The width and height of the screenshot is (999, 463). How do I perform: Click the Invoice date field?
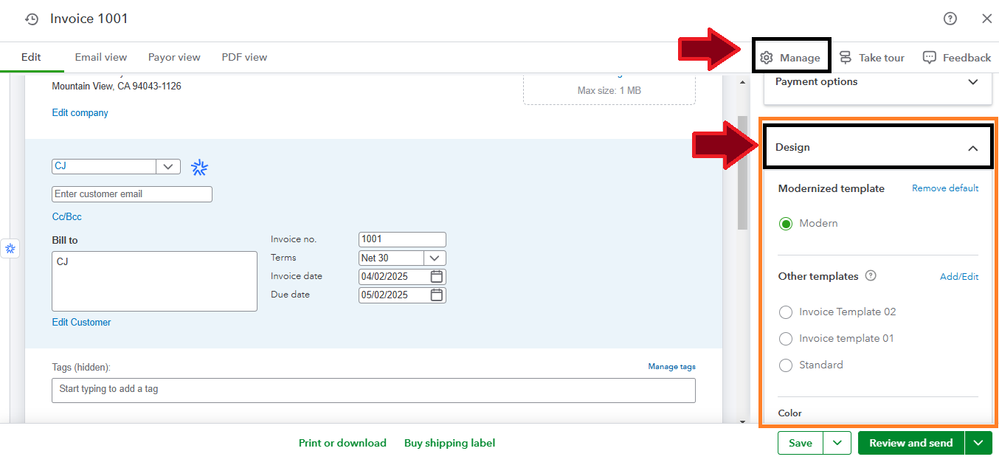(x=403, y=276)
